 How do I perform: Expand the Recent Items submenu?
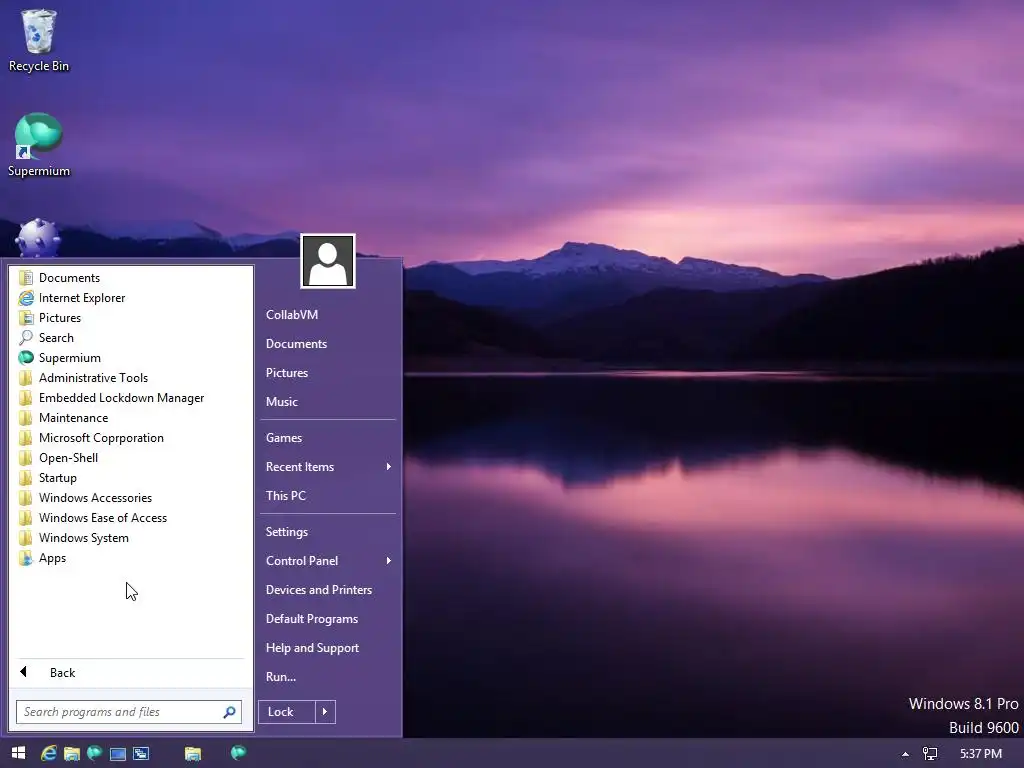pyautogui.click(x=328, y=467)
